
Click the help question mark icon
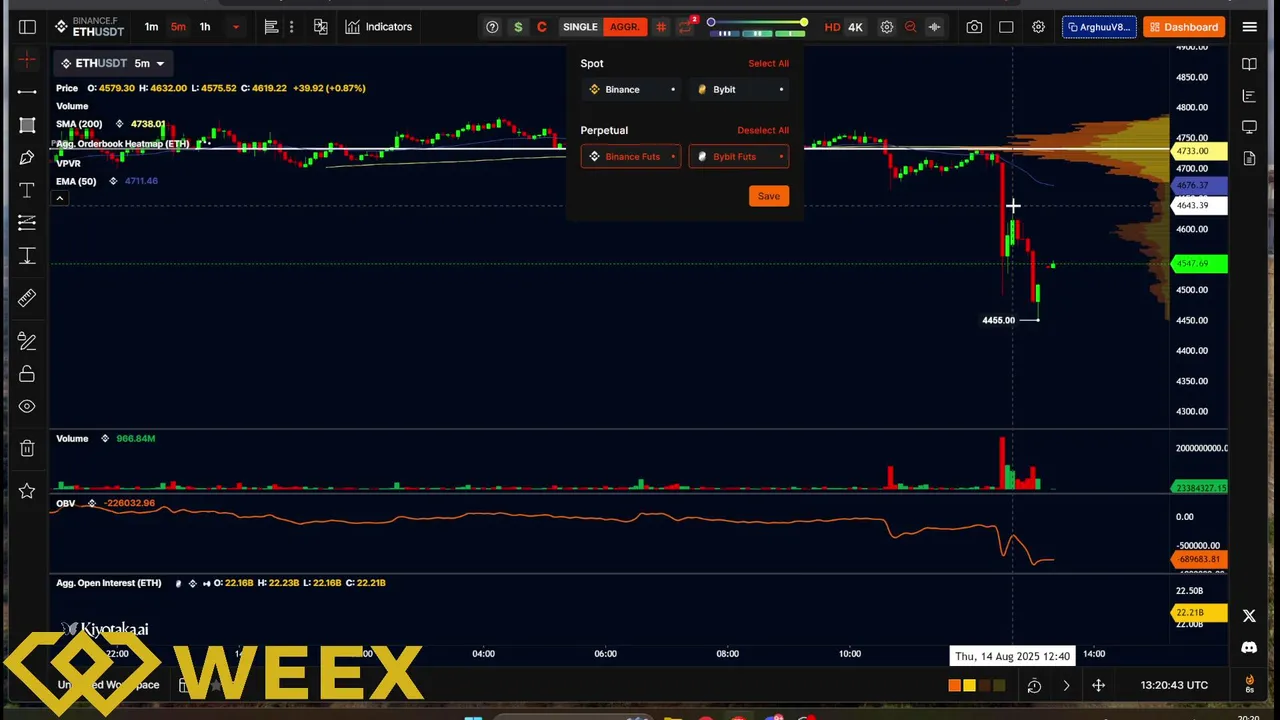[x=492, y=27]
